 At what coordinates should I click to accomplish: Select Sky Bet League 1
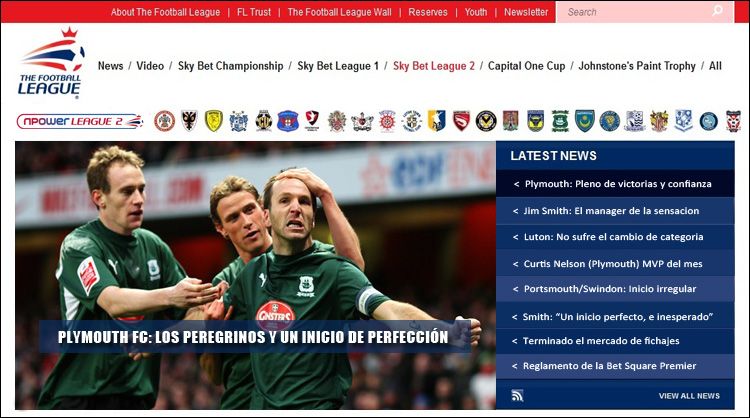pyautogui.click(x=338, y=66)
